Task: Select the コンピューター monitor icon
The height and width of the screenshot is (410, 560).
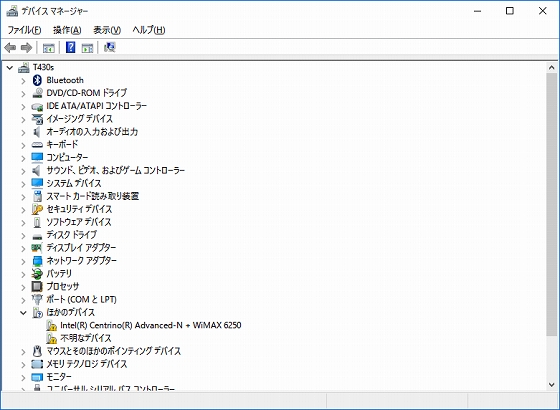Action: click(37, 158)
